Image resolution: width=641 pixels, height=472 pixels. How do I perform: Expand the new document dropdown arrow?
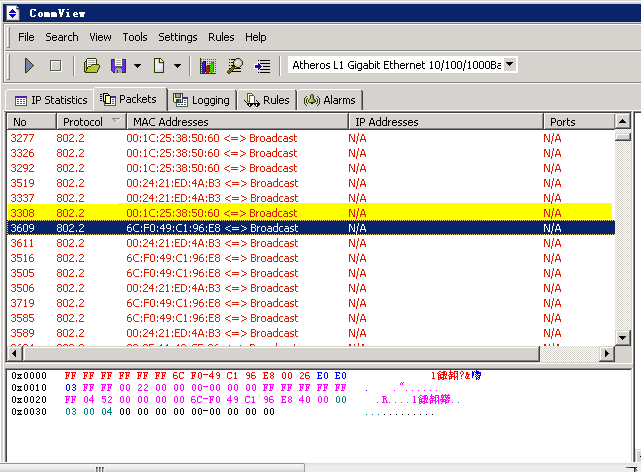click(x=177, y=66)
